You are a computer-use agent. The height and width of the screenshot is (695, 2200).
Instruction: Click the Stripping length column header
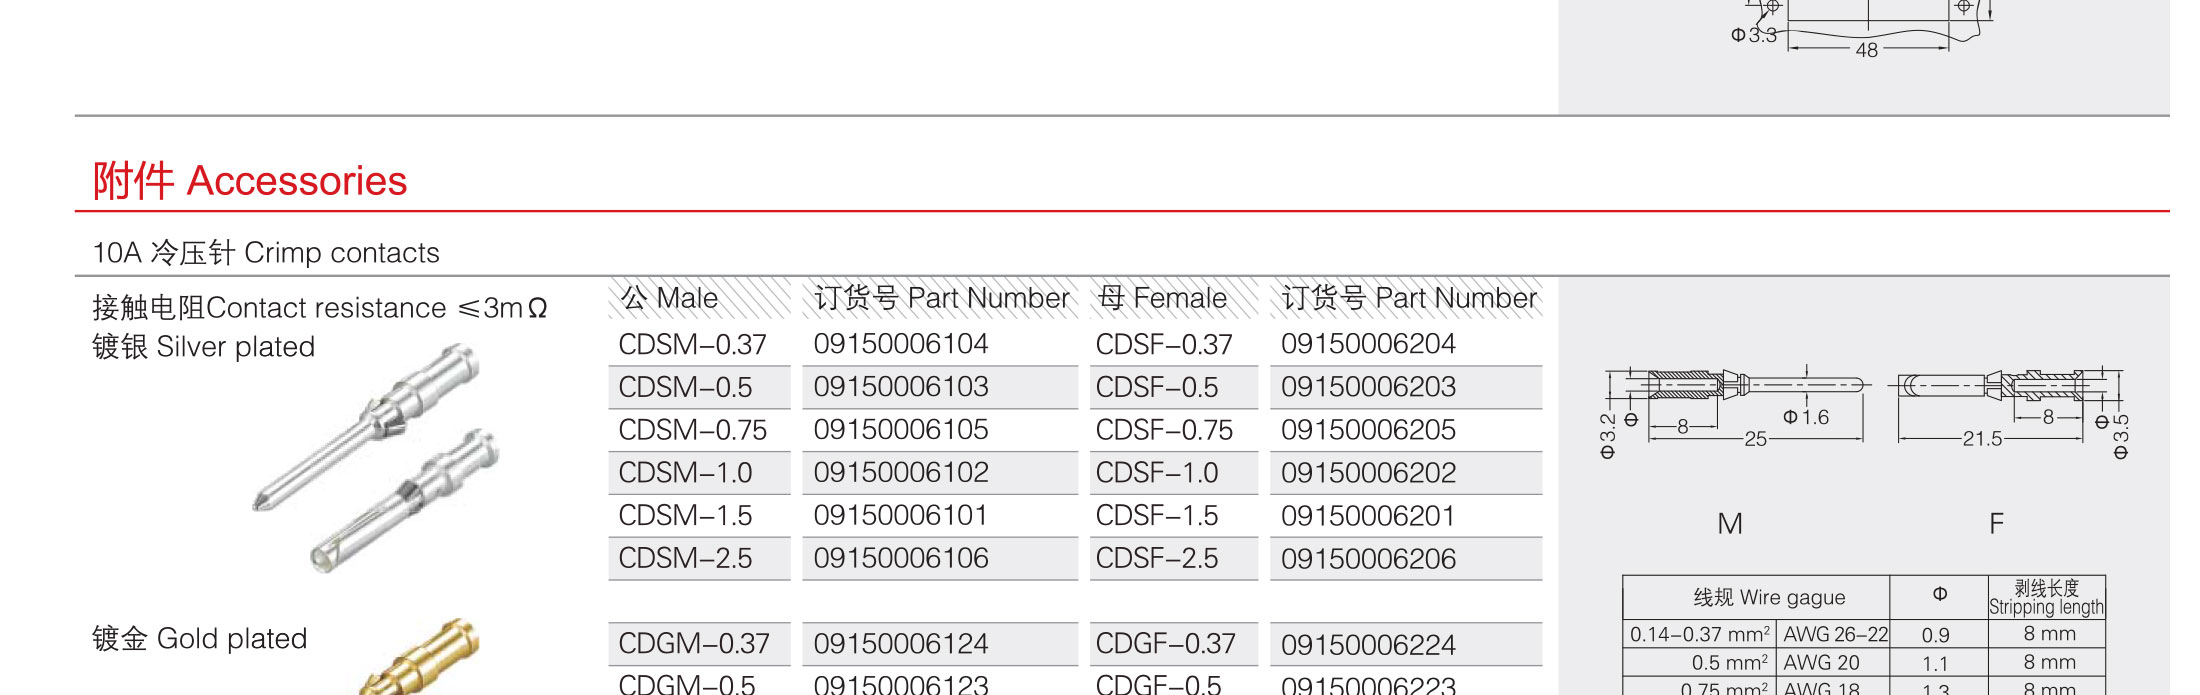[x=2046, y=598]
